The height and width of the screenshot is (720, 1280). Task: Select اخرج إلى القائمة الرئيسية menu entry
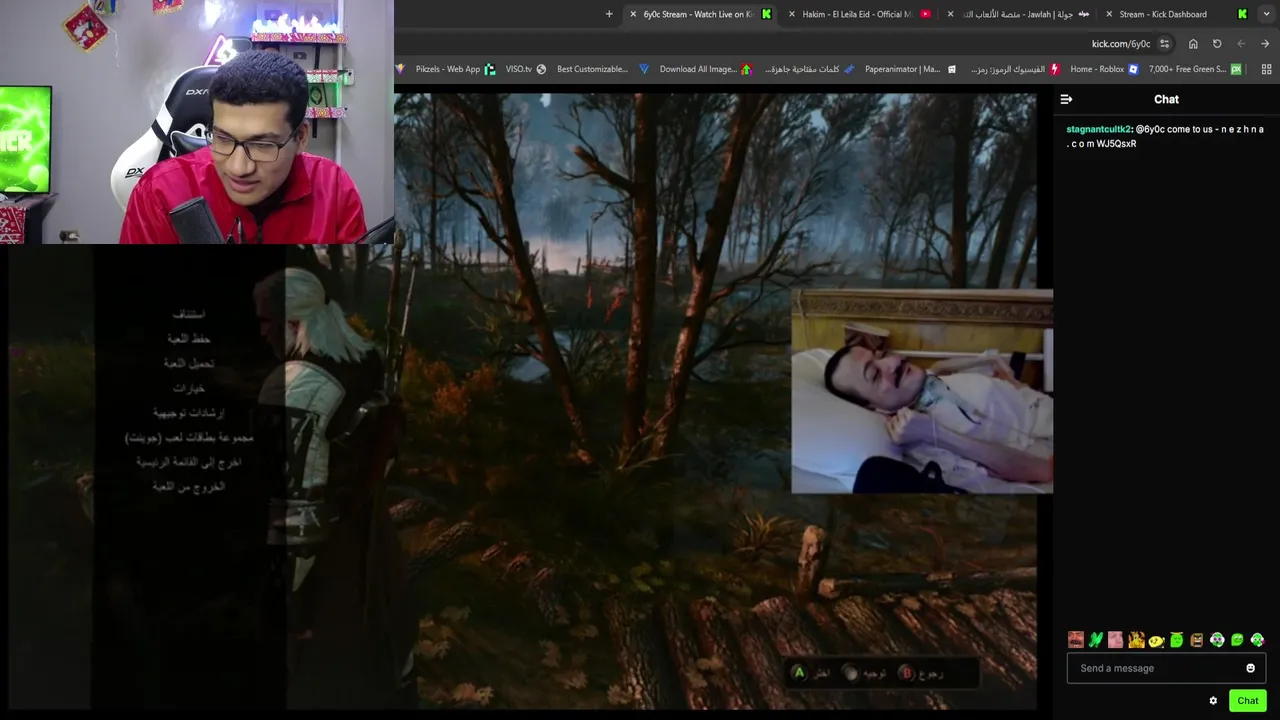pyautogui.click(x=189, y=462)
